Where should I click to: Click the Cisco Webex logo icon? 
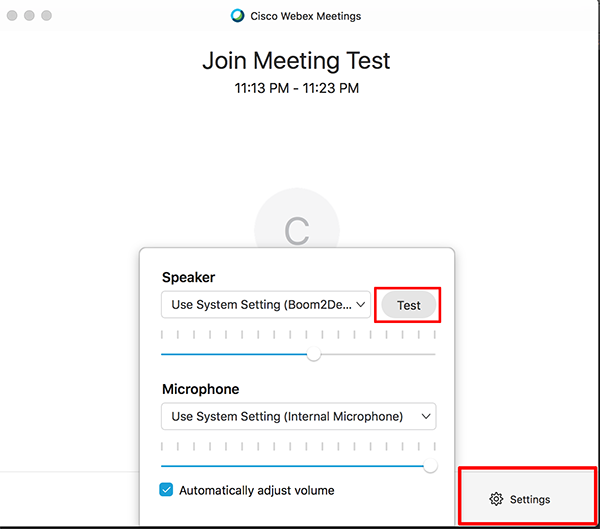click(x=237, y=16)
